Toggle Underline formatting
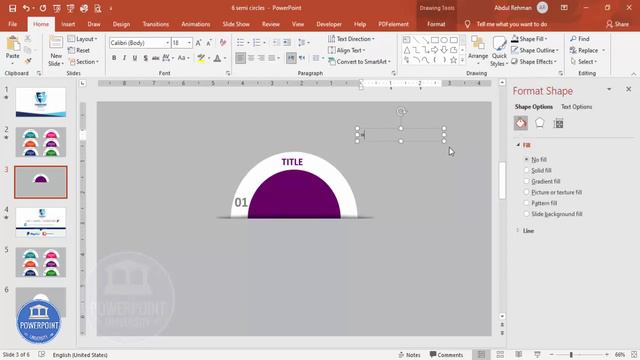This screenshot has width=640, height=360. click(x=135, y=58)
